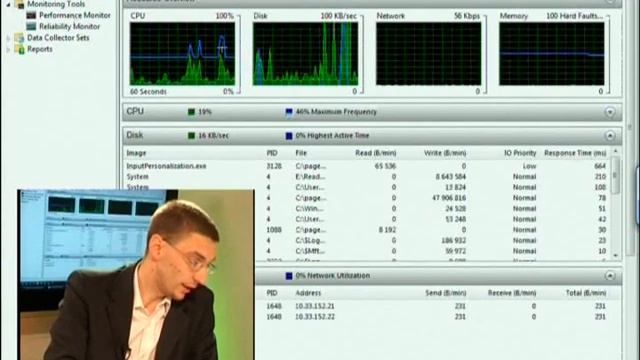Click blue swatch beside Highest Active Time
Viewport: 640px width, 360px height.
pyautogui.click(x=289, y=136)
